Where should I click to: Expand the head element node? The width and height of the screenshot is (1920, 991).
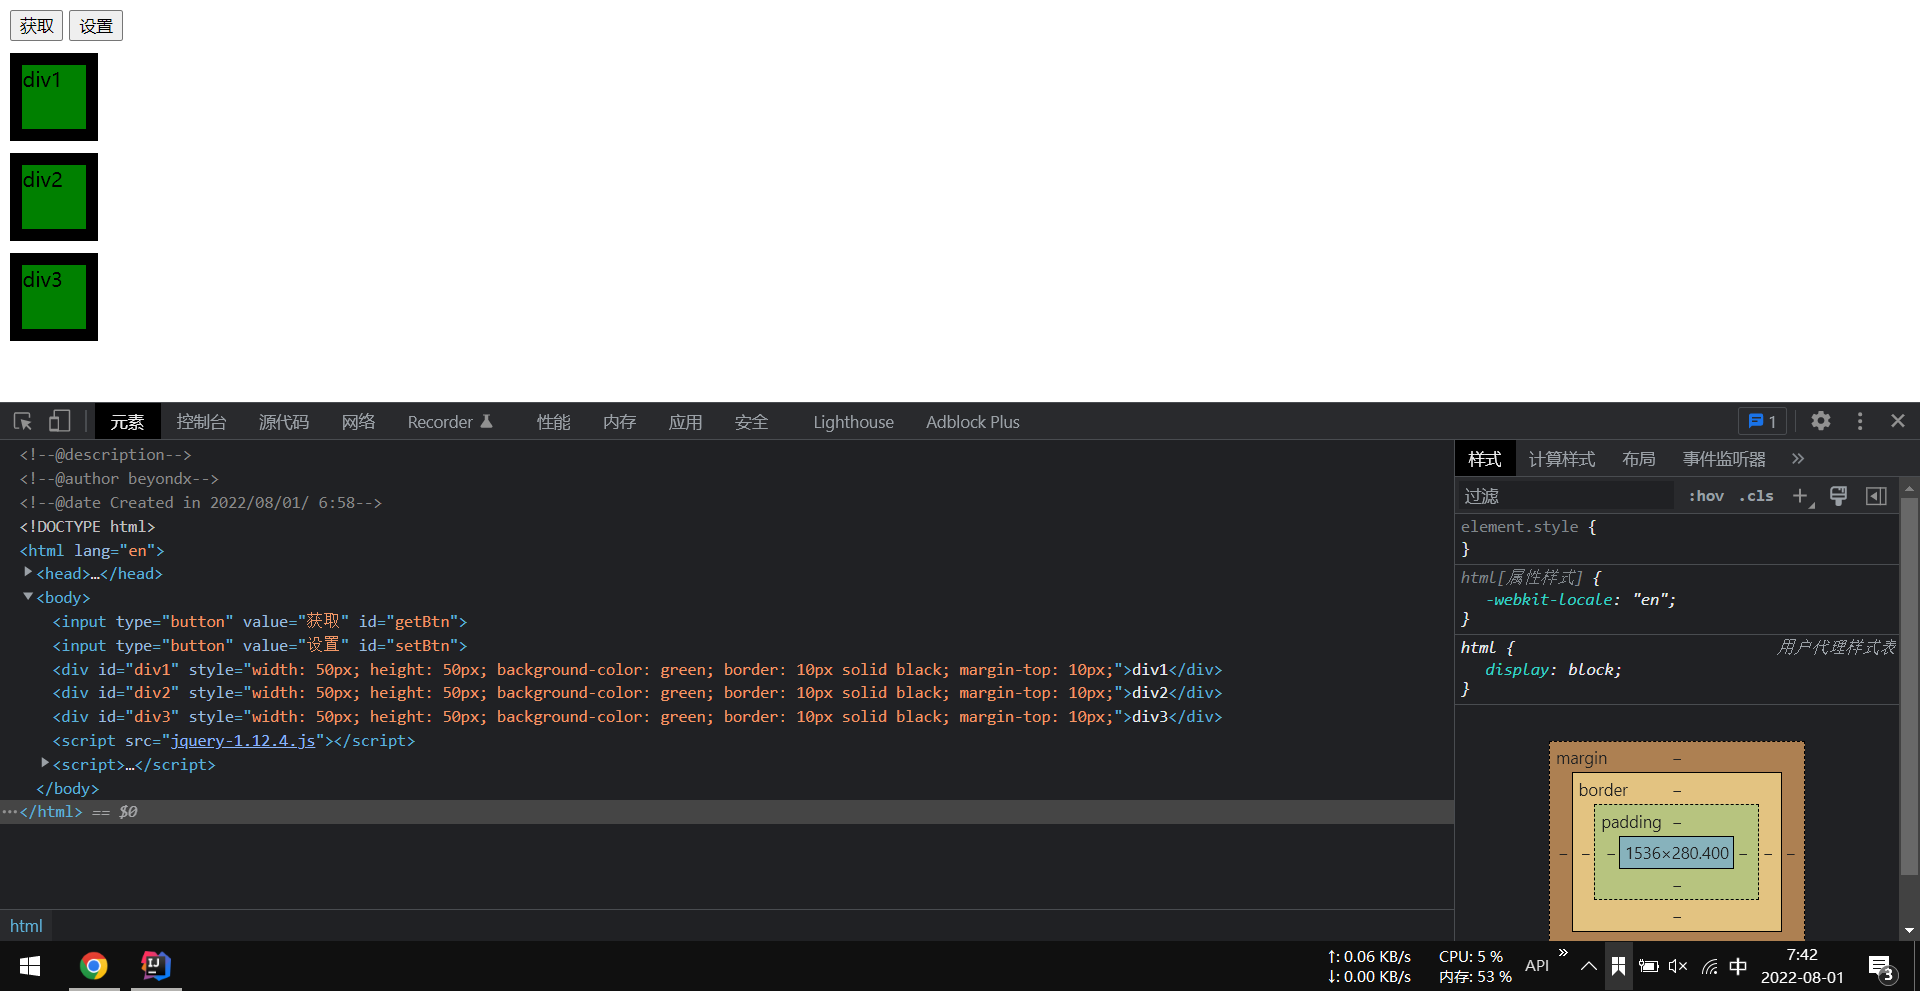[x=28, y=573]
